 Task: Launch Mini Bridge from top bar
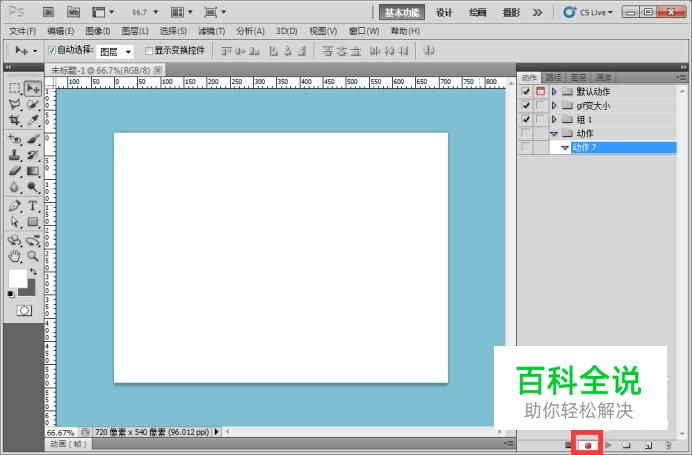73,12
